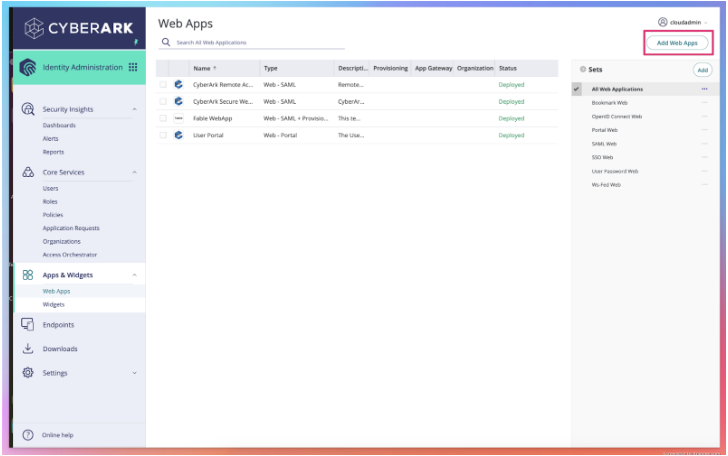This screenshot has height=456, width=728.
Task: Open the SSO Web ellipsis menu
Action: click(x=704, y=157)
